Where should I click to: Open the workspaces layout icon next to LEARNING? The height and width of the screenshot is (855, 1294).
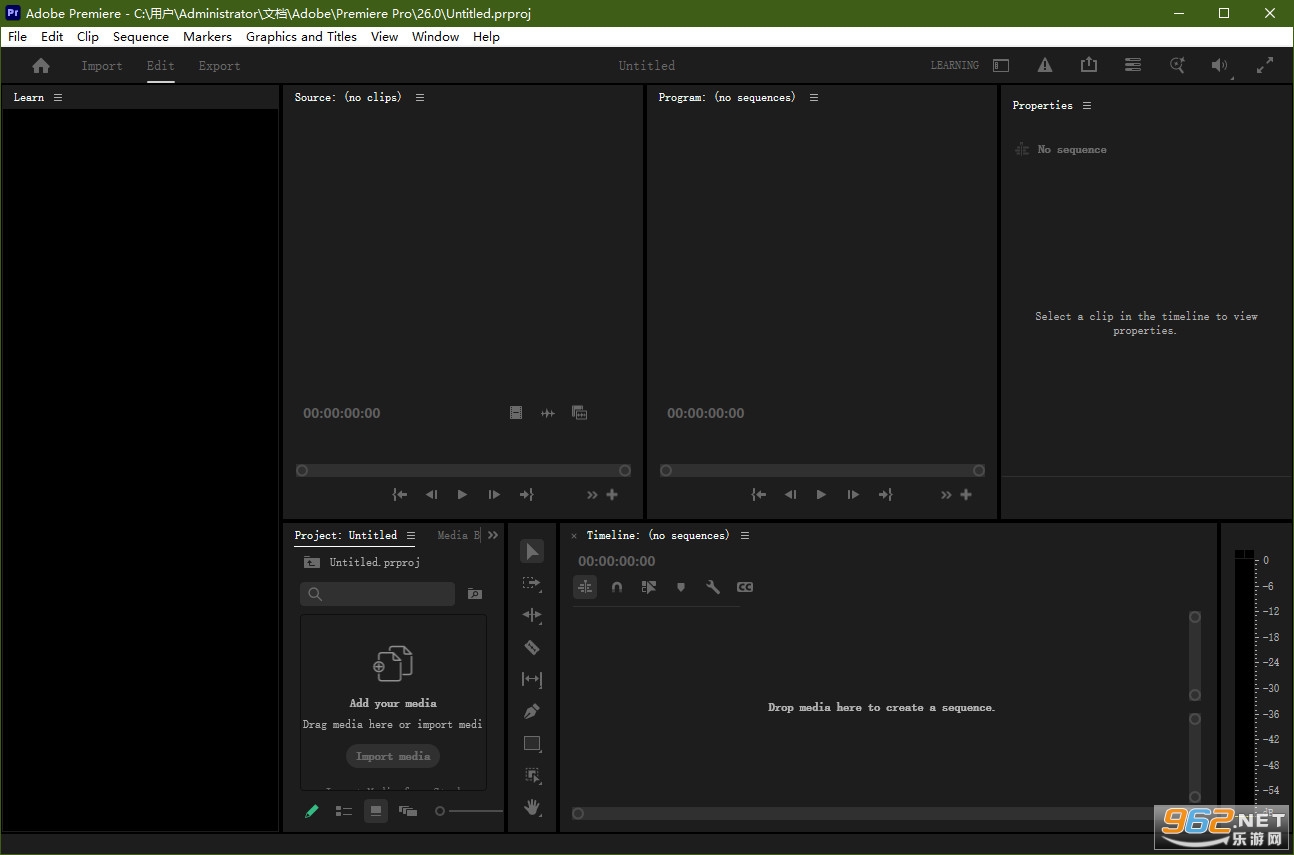1001,66
